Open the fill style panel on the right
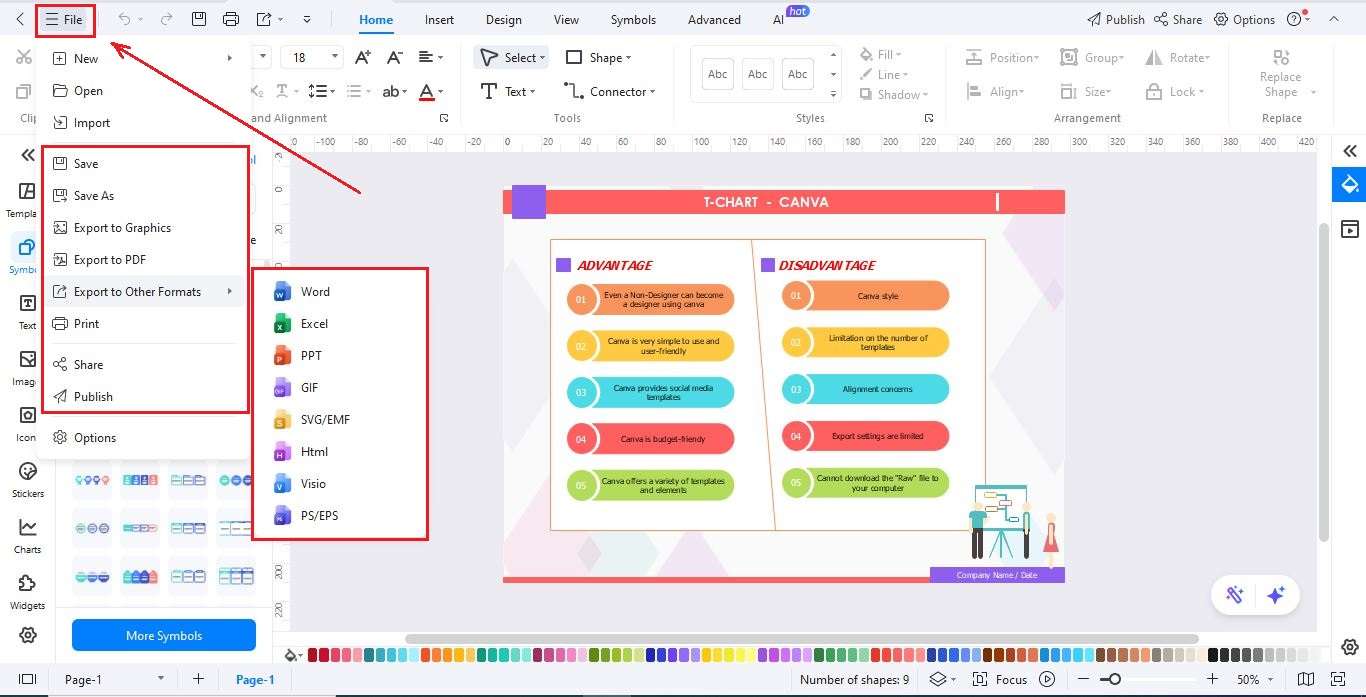Viewport: 1366px width, 697px height. (x=1350, y=184)
